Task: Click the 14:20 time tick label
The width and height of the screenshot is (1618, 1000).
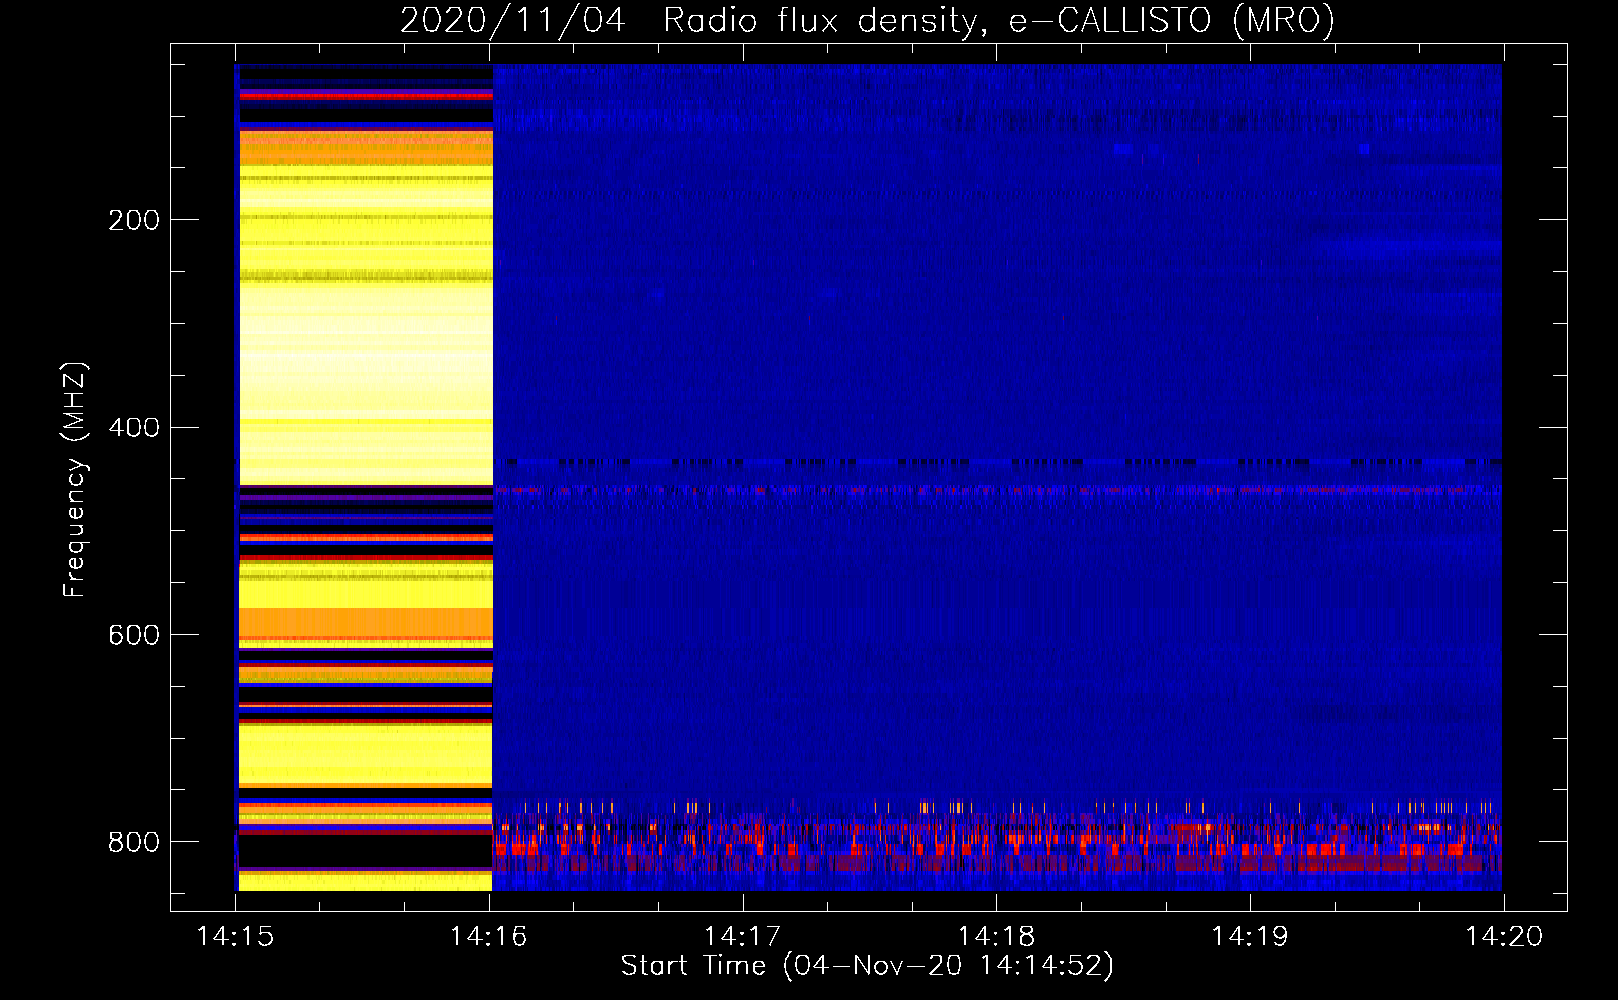Action: coord(1504,937)
